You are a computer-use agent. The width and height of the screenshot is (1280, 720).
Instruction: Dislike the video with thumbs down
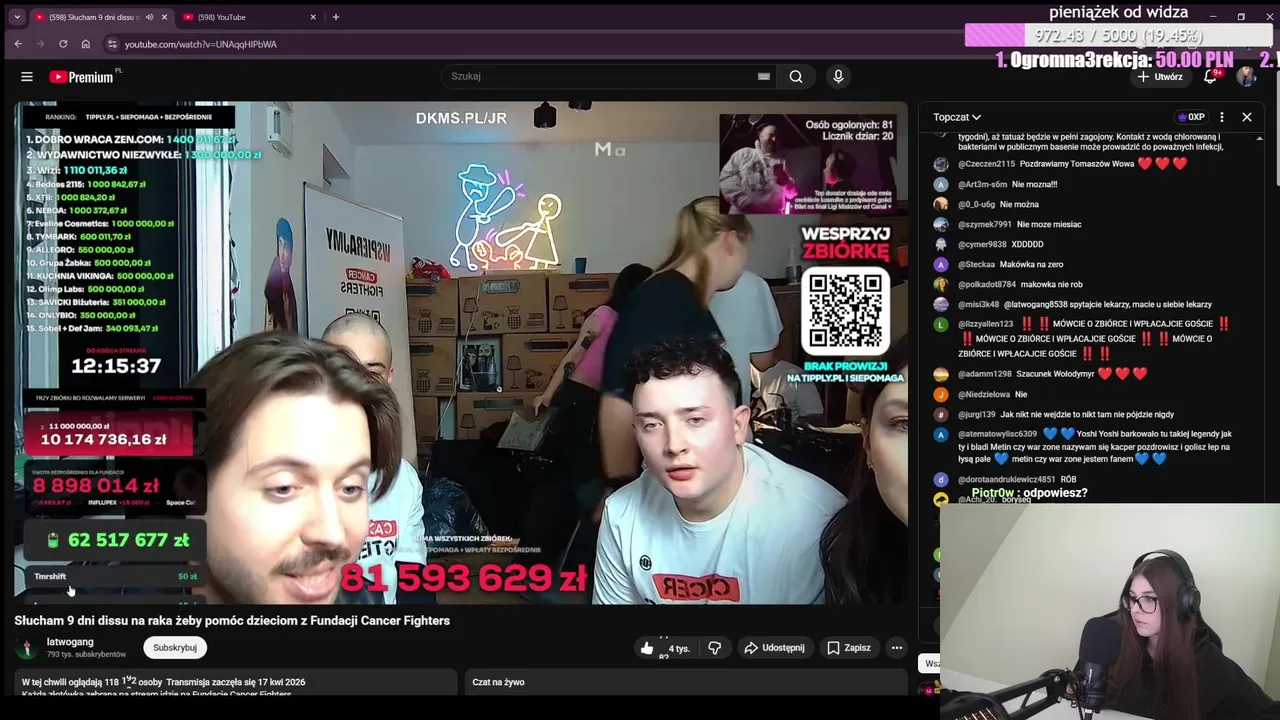coord(714,648)
